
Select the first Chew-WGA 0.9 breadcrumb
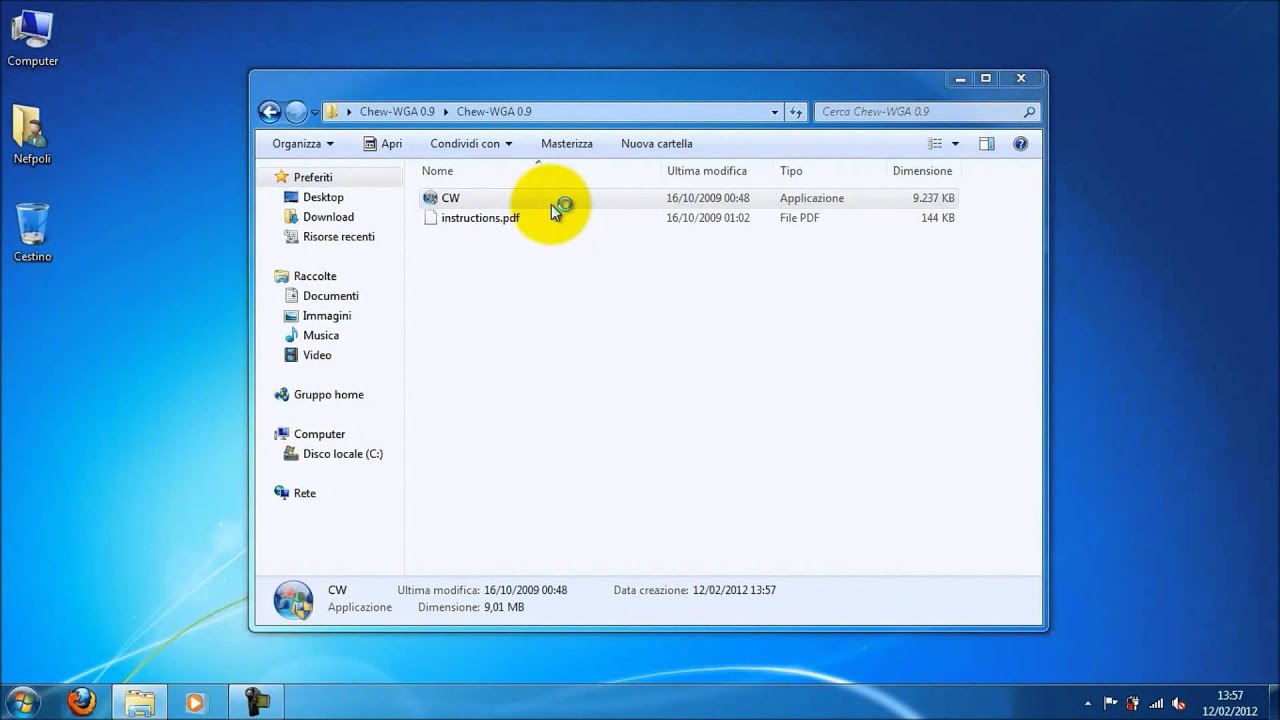[x=397, y=112]
